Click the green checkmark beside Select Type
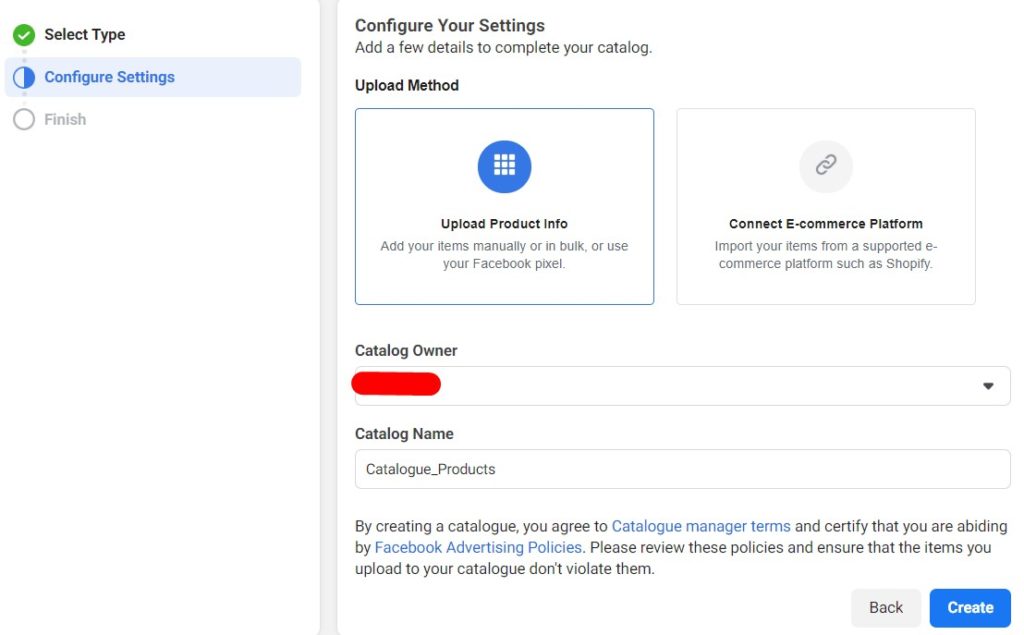The height and width of the screenshot is (635, 1024). [24, 35]
